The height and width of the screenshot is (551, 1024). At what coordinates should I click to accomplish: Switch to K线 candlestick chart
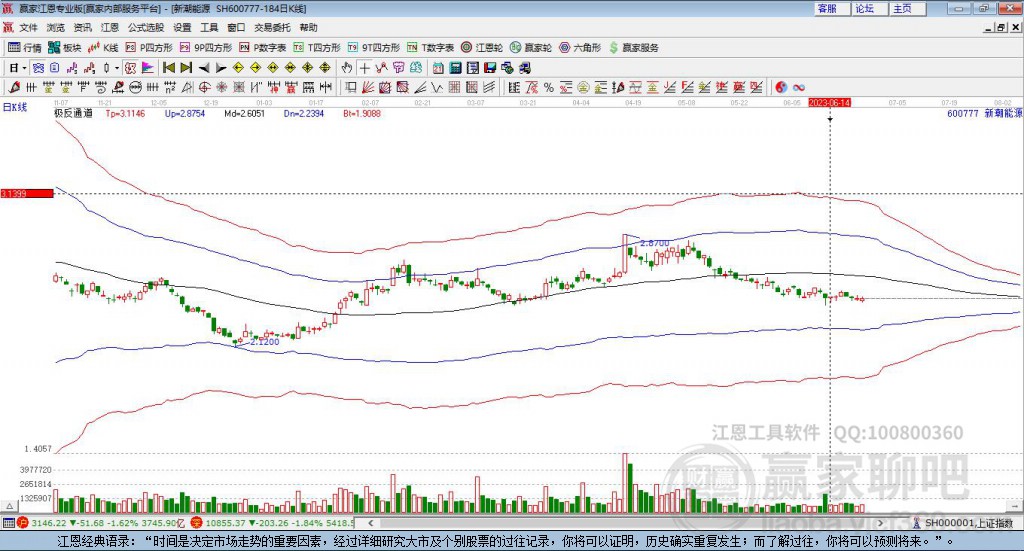[x=104, y=47]
